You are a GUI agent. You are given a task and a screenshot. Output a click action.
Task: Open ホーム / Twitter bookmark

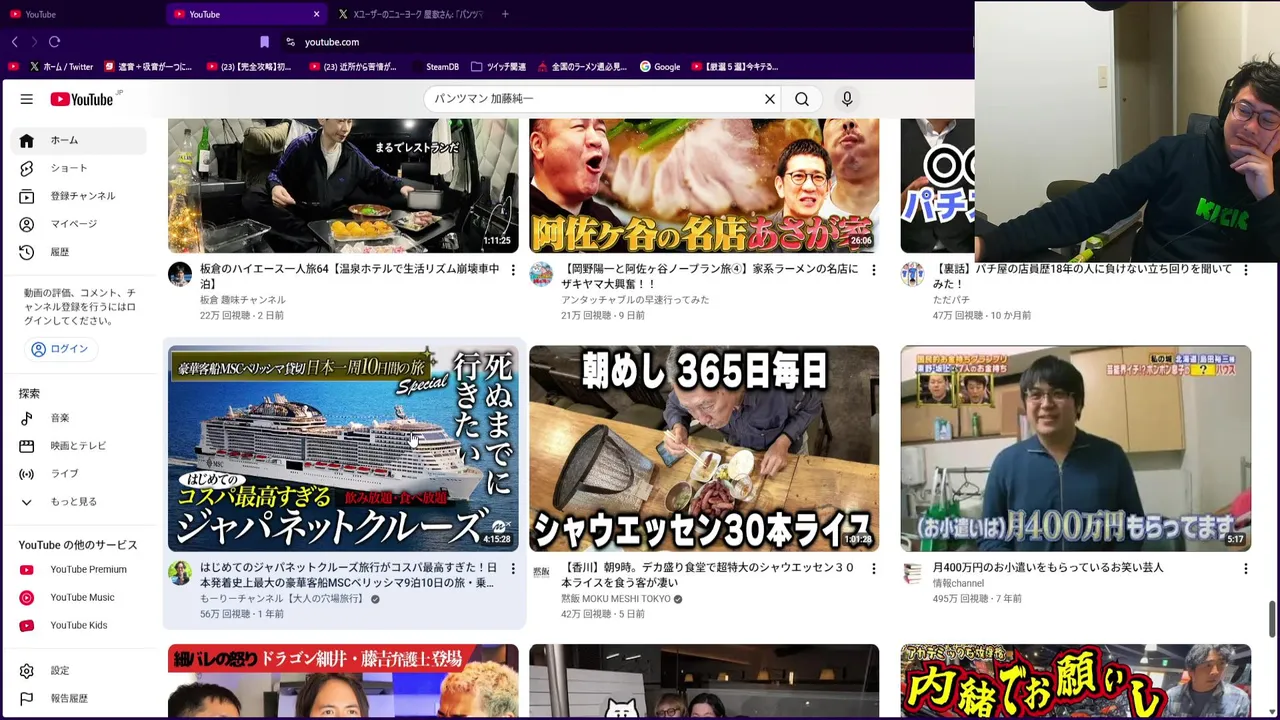(x=62, y=67)
